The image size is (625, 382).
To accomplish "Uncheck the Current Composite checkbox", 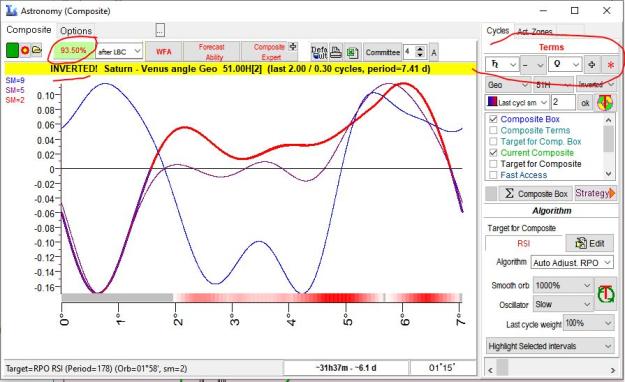I will pyautogui.click(x=493, y=152).
